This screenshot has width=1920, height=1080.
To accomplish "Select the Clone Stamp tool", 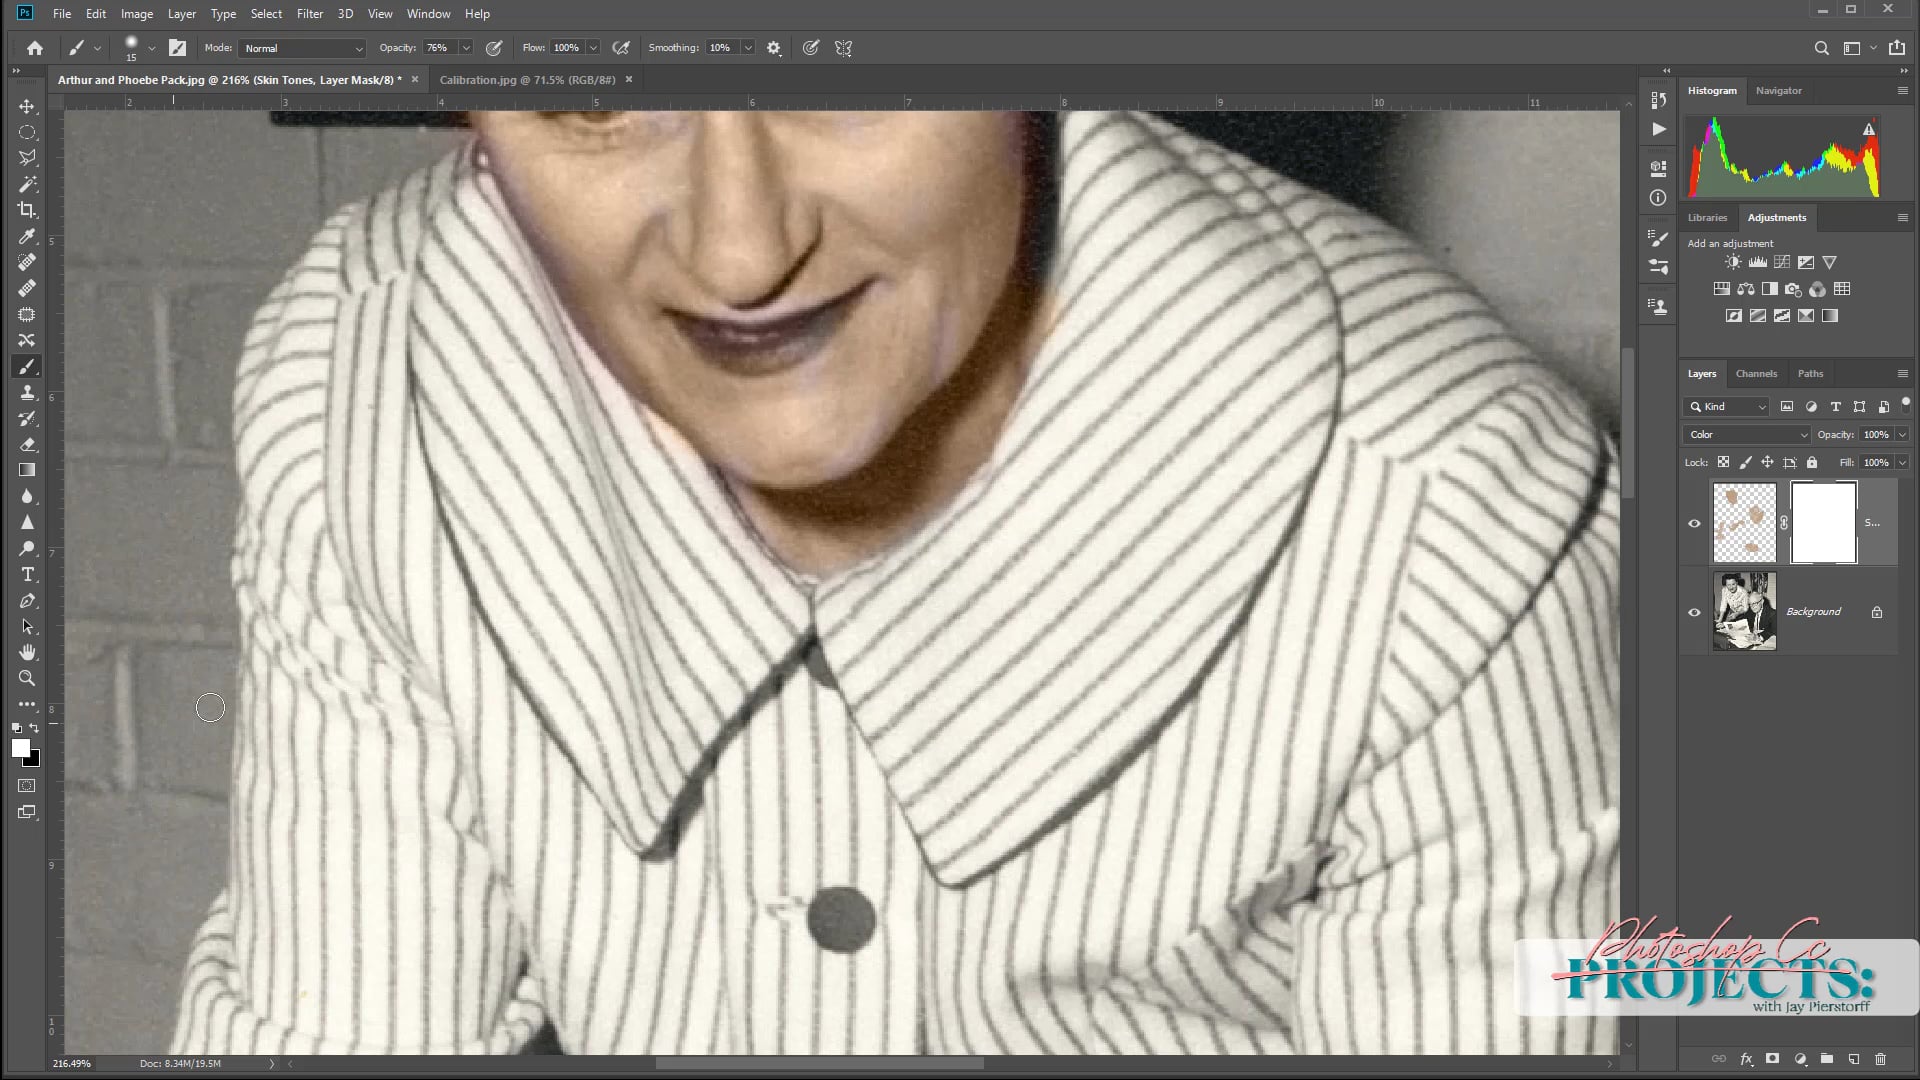I will coord(28,392).
